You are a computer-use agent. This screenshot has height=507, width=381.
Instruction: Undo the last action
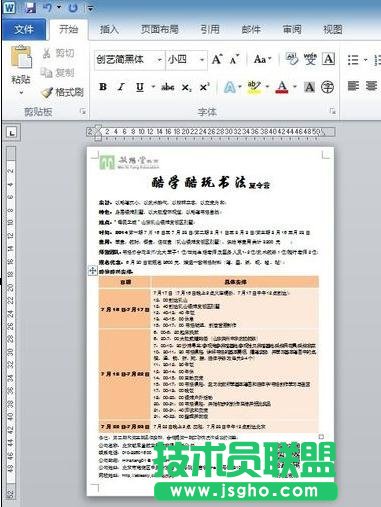point(47,8)
